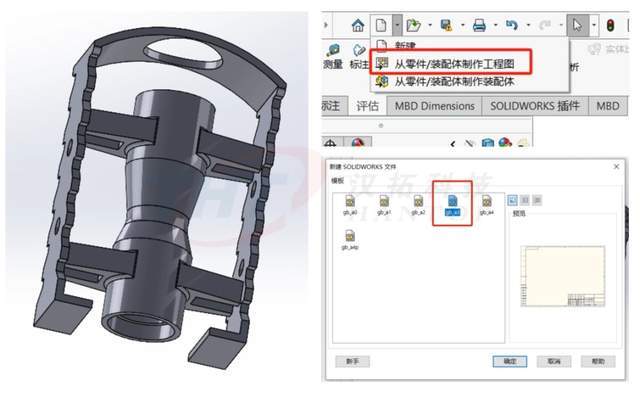Image resolution: width=640 pixels, height=398 pixels.
Task: Select the gb_a2 template
Action: [418, 205]
